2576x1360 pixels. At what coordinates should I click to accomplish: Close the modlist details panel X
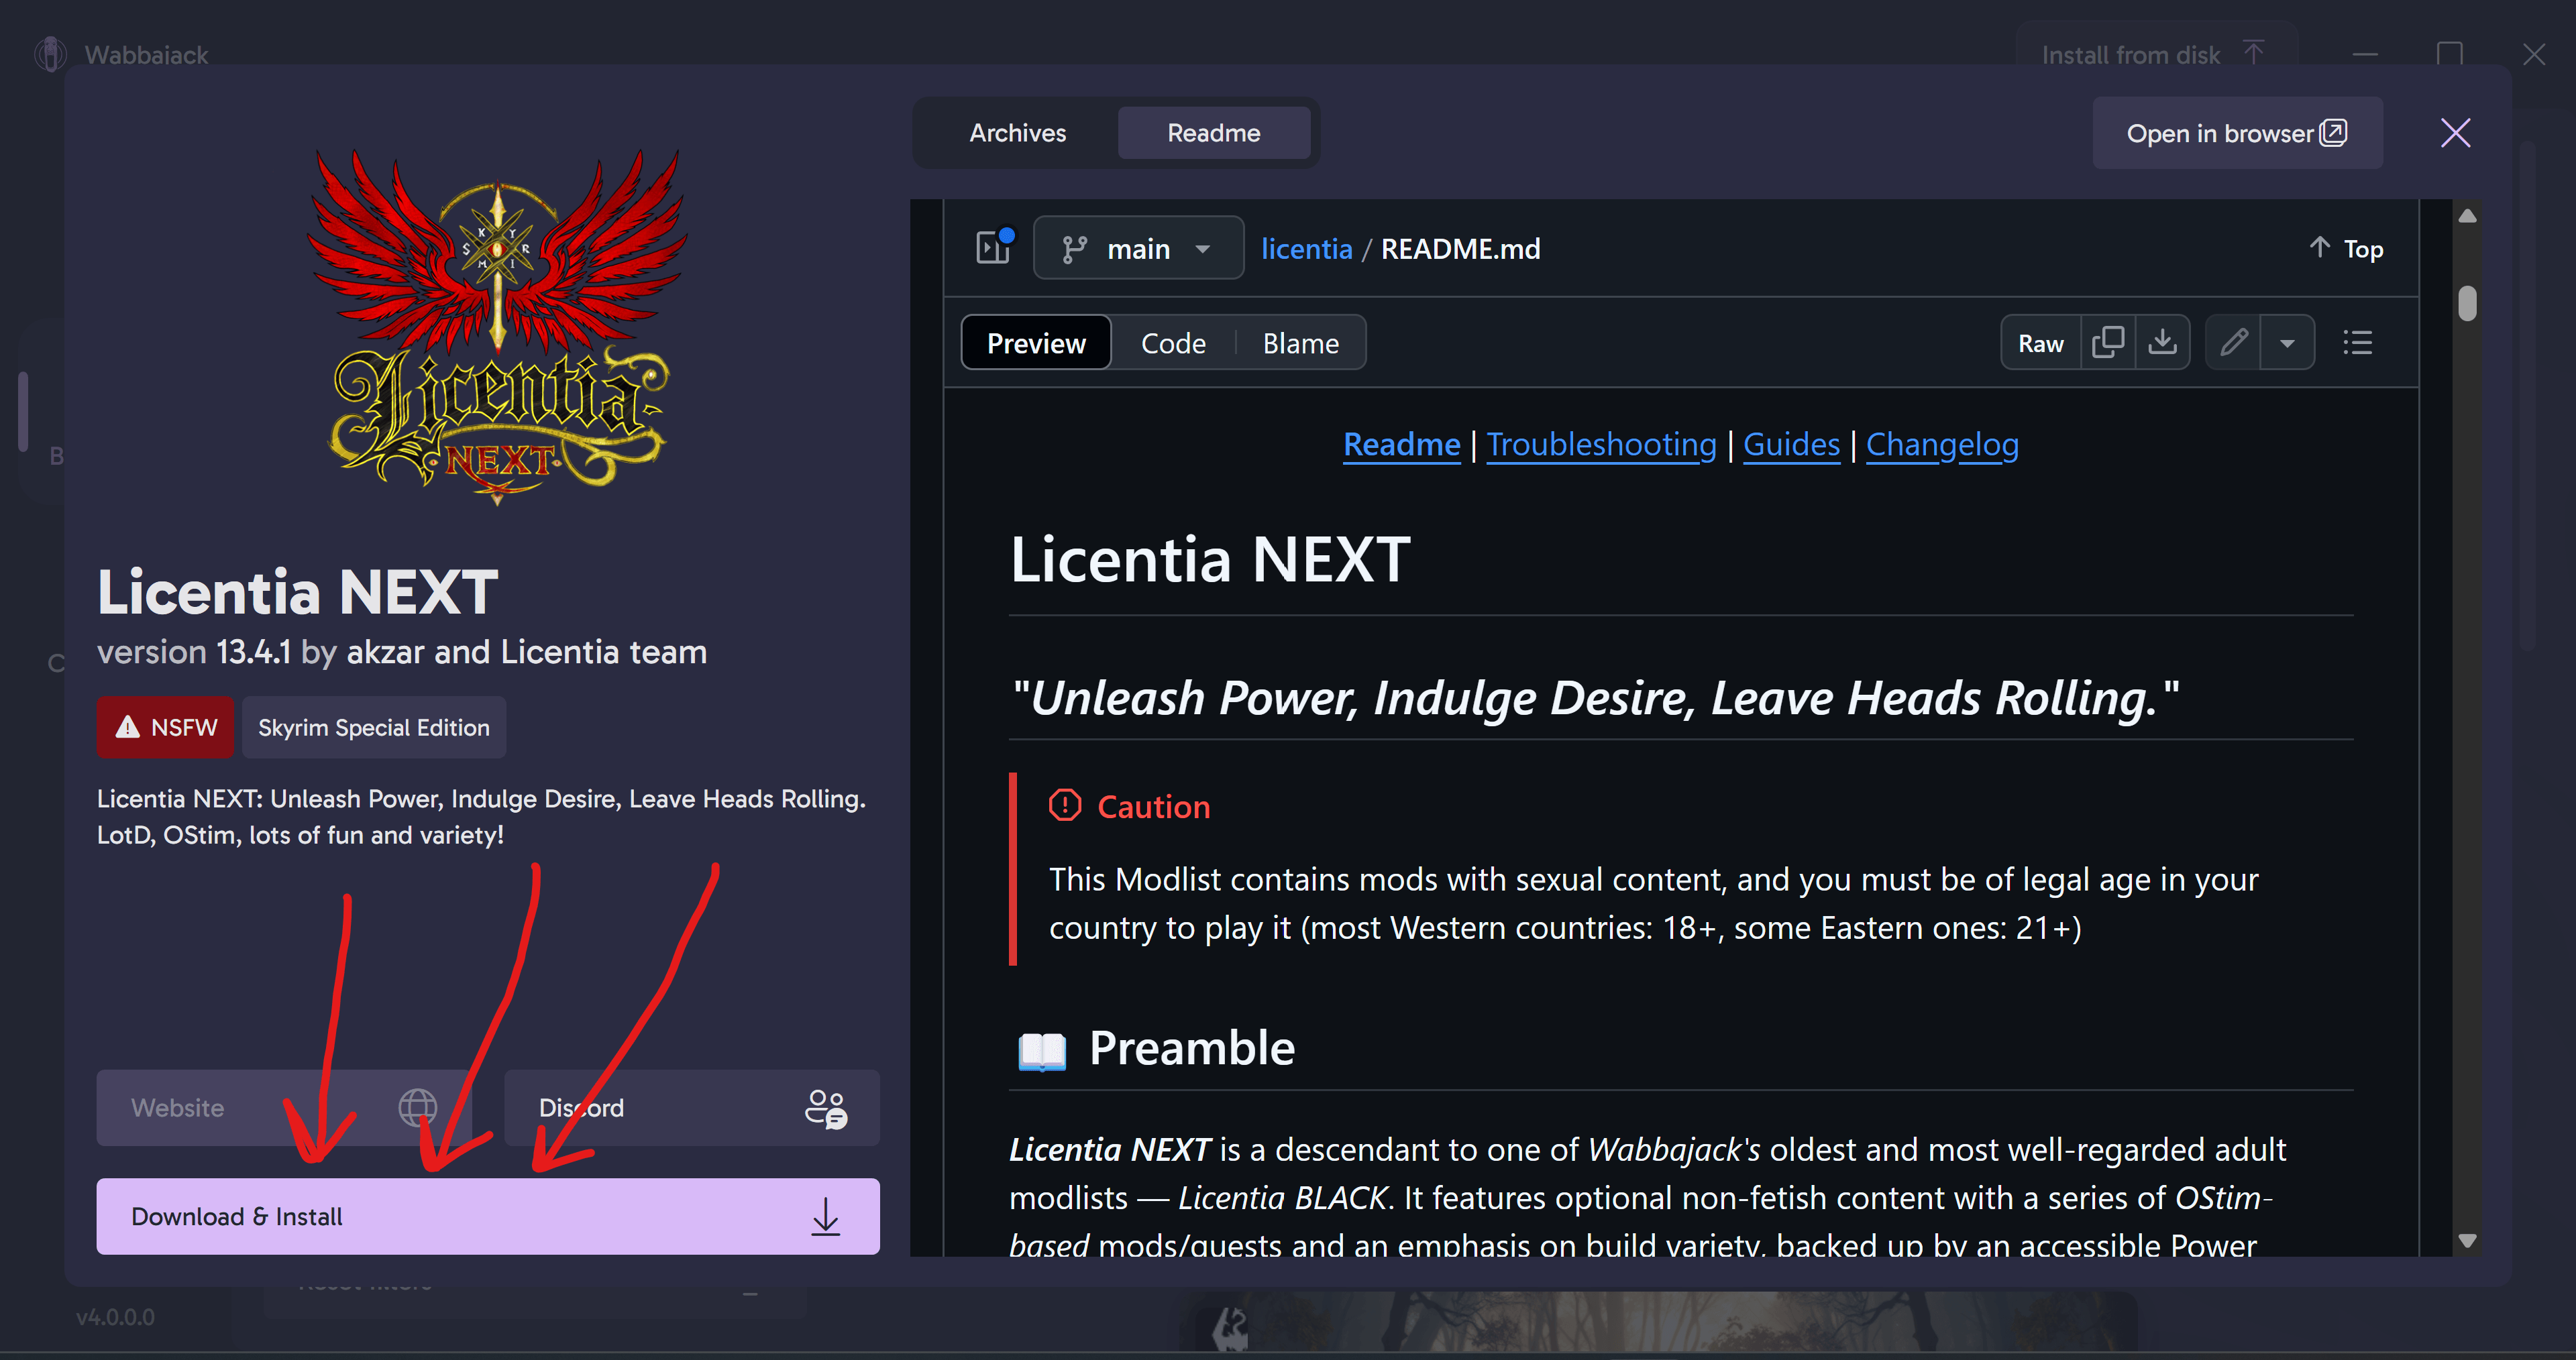[2455, 133]
